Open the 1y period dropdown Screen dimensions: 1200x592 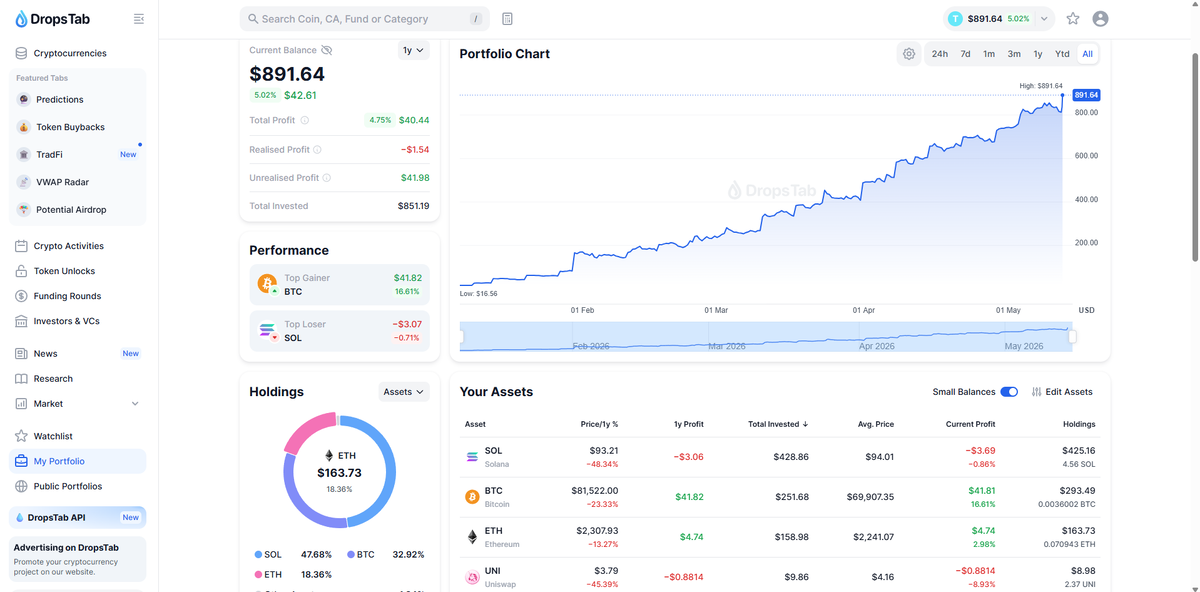(413, 50)
